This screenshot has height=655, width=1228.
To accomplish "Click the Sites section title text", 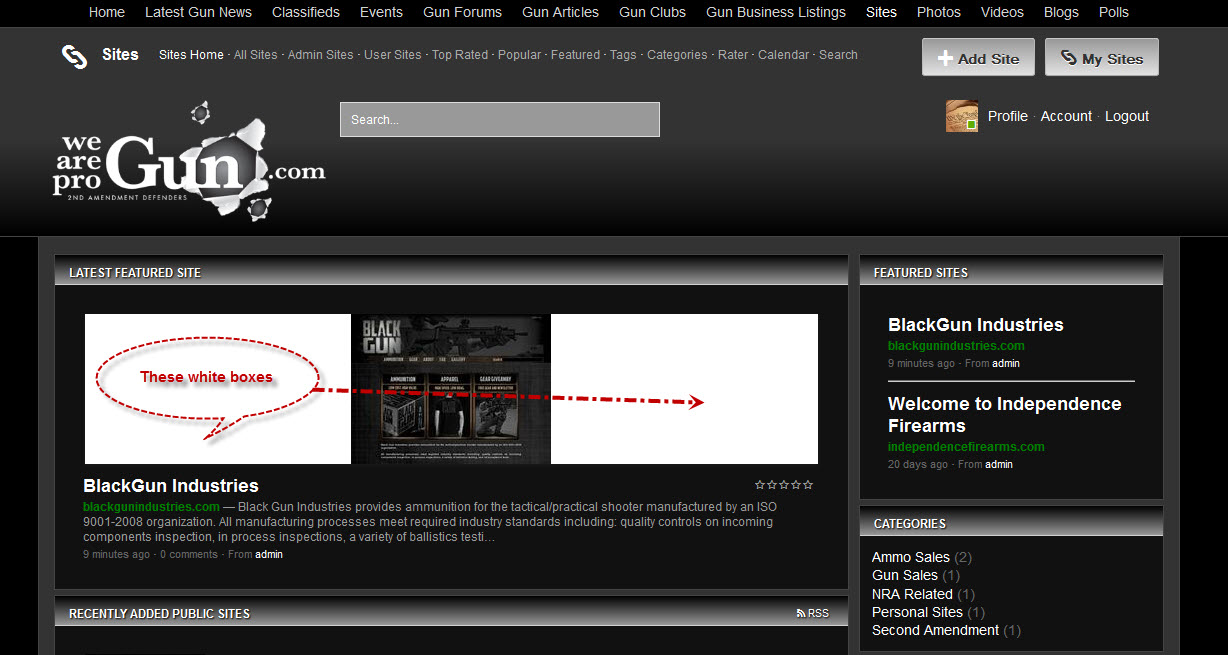I will pos(120,55).
